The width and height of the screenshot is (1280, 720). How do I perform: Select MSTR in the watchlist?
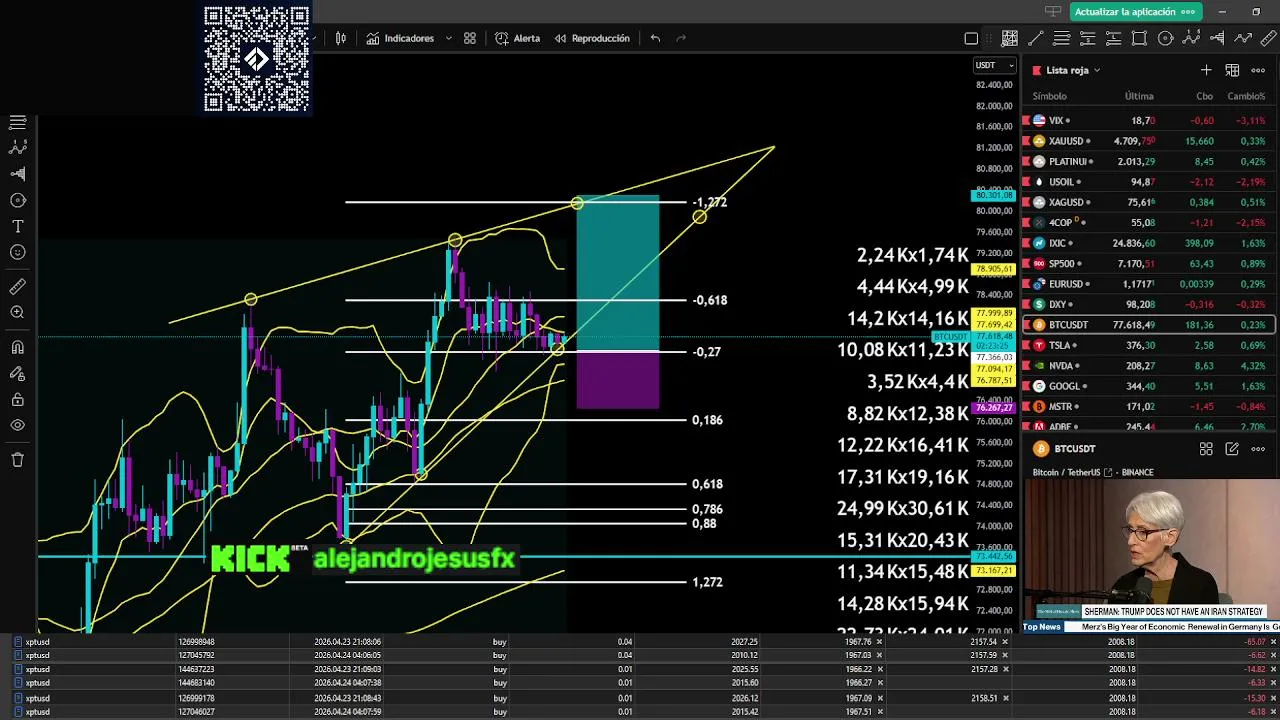[x=1148, y=407]
